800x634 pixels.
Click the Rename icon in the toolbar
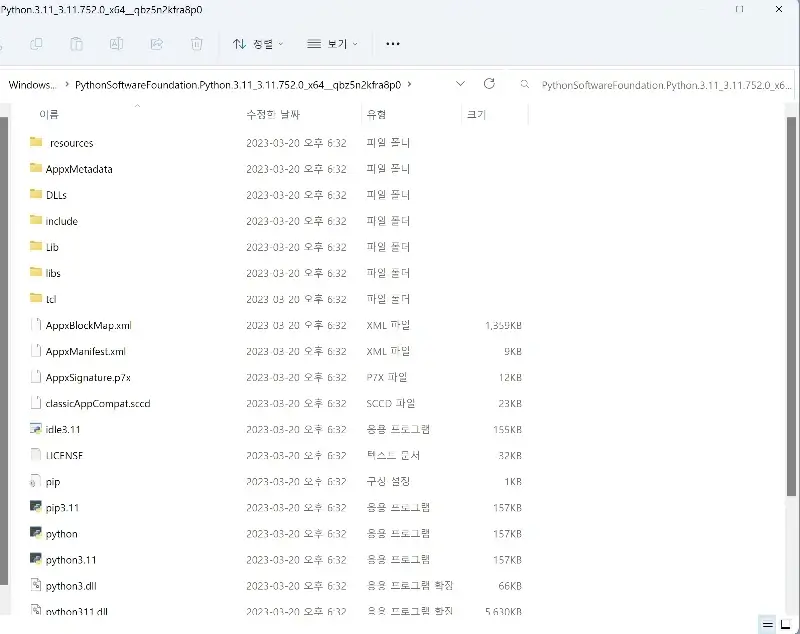coord(117,44)
